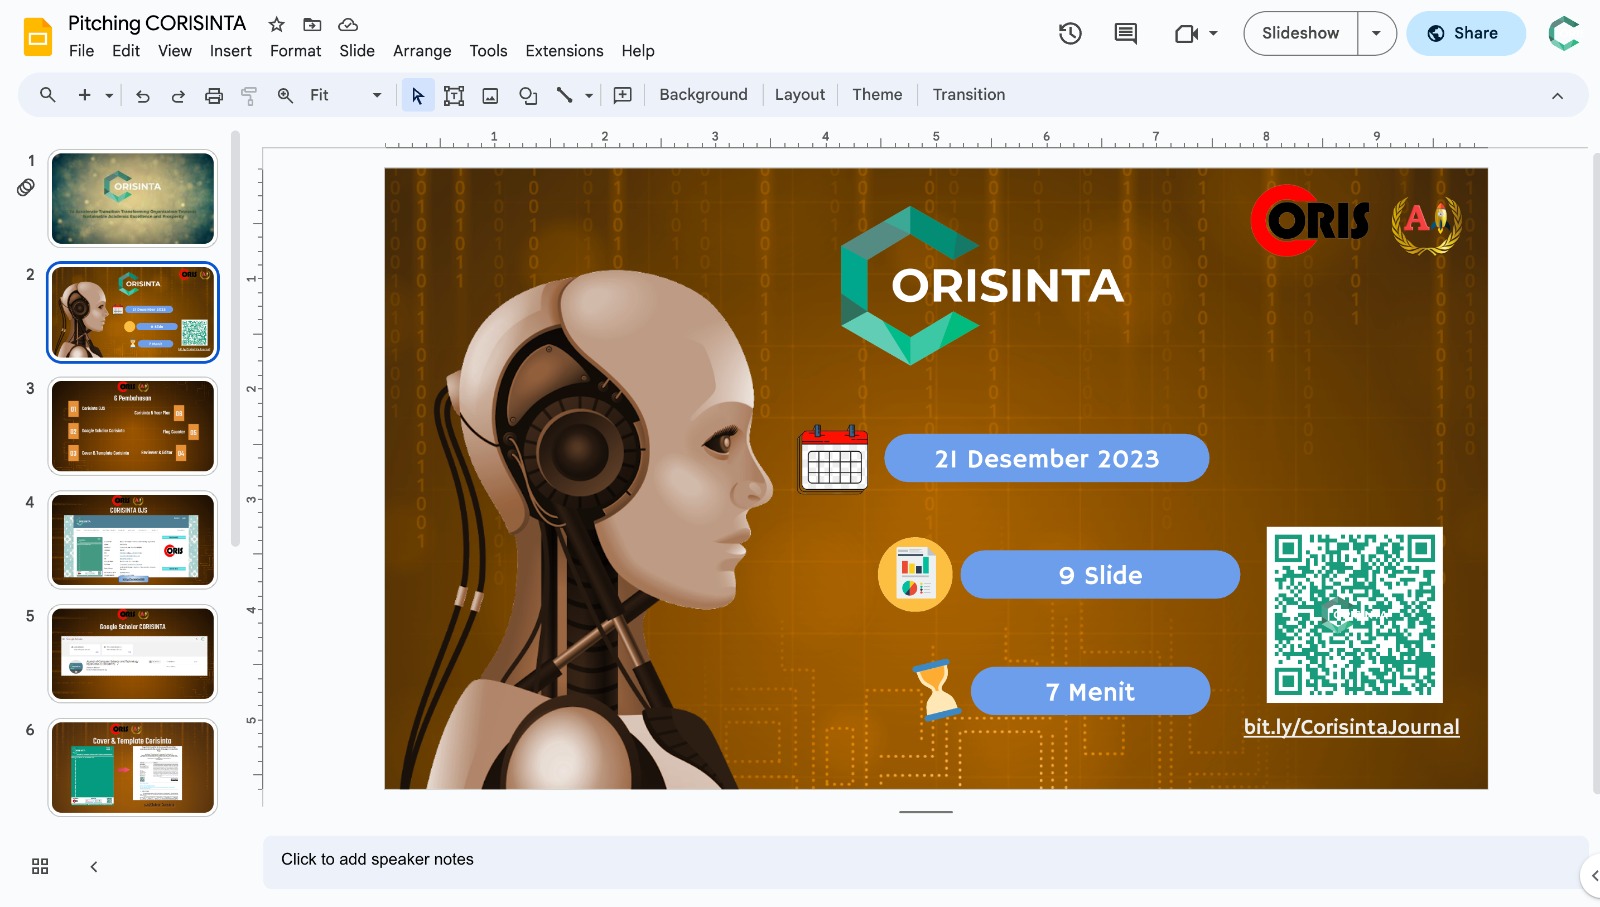Open the Insert menu

pos(230,51)
